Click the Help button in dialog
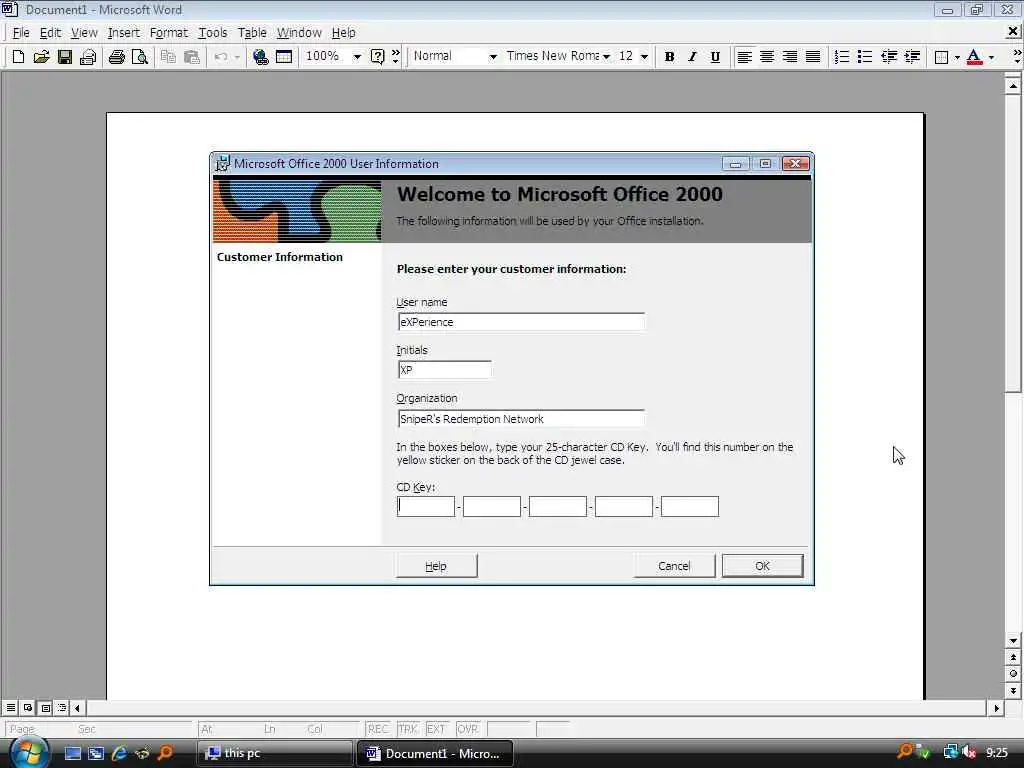 (436, 566)
